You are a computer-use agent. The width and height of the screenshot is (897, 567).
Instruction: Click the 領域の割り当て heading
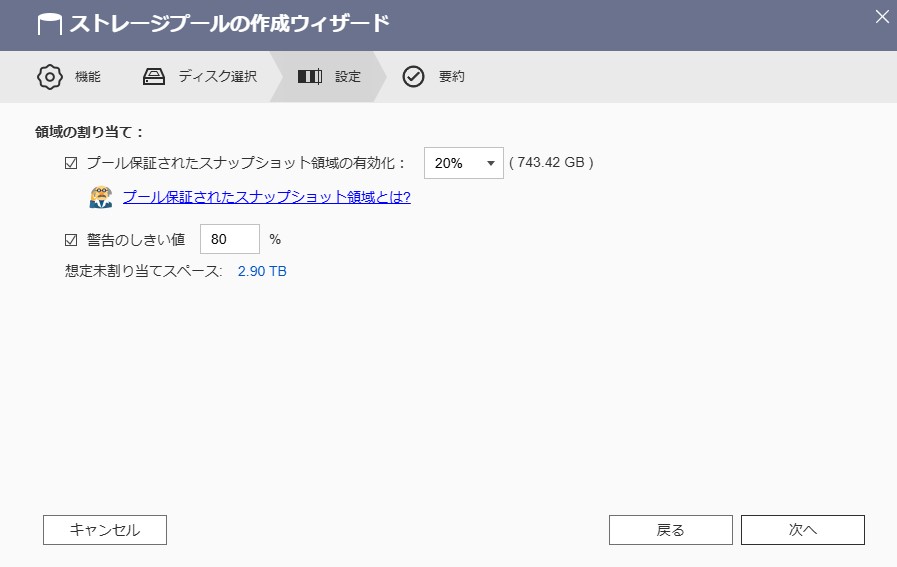click(89, 132)
